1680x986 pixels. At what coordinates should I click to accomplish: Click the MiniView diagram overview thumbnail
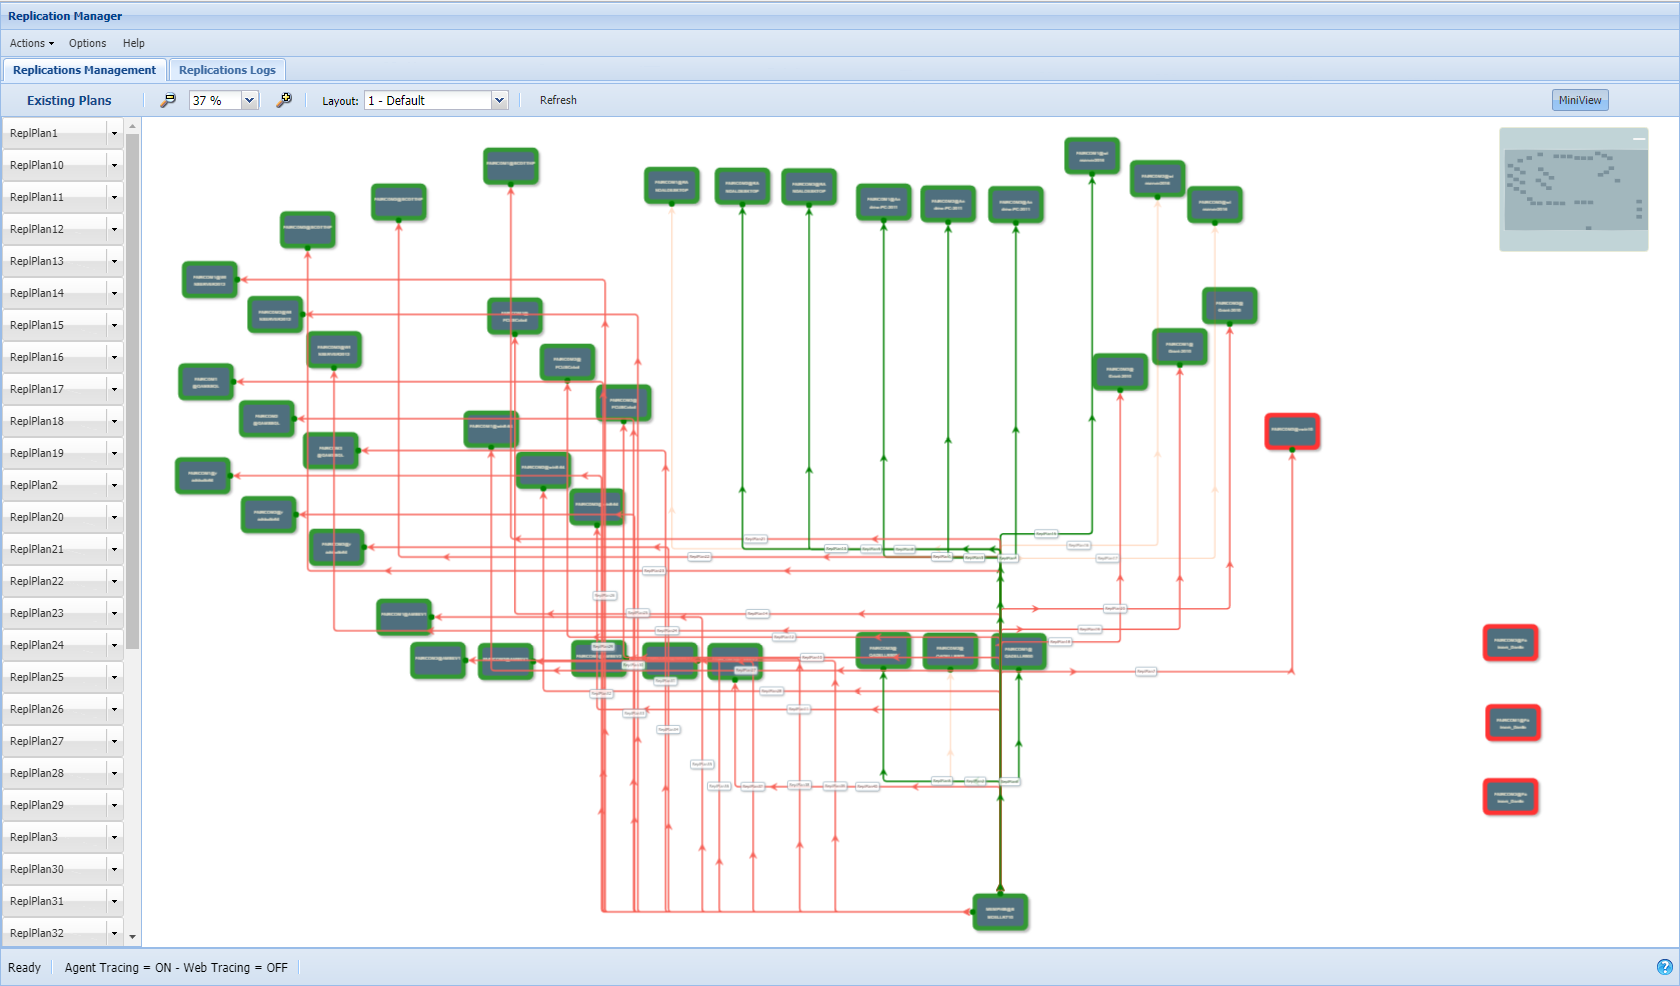1574,190
